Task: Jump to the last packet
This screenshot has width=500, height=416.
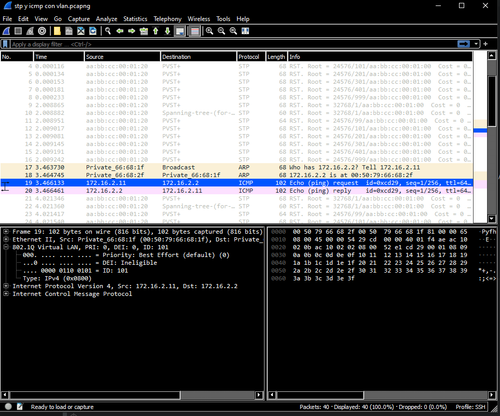Action: click(167, 31)
